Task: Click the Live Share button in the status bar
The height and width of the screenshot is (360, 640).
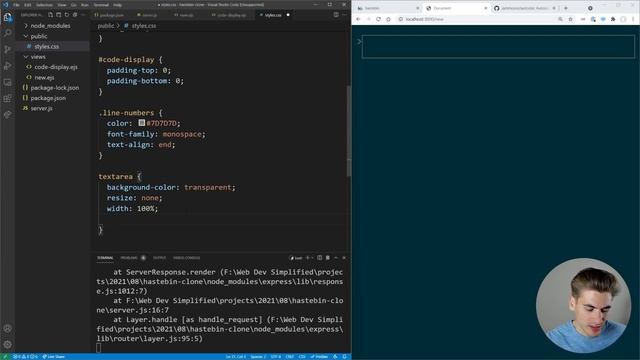Action: tap(53, 357)
